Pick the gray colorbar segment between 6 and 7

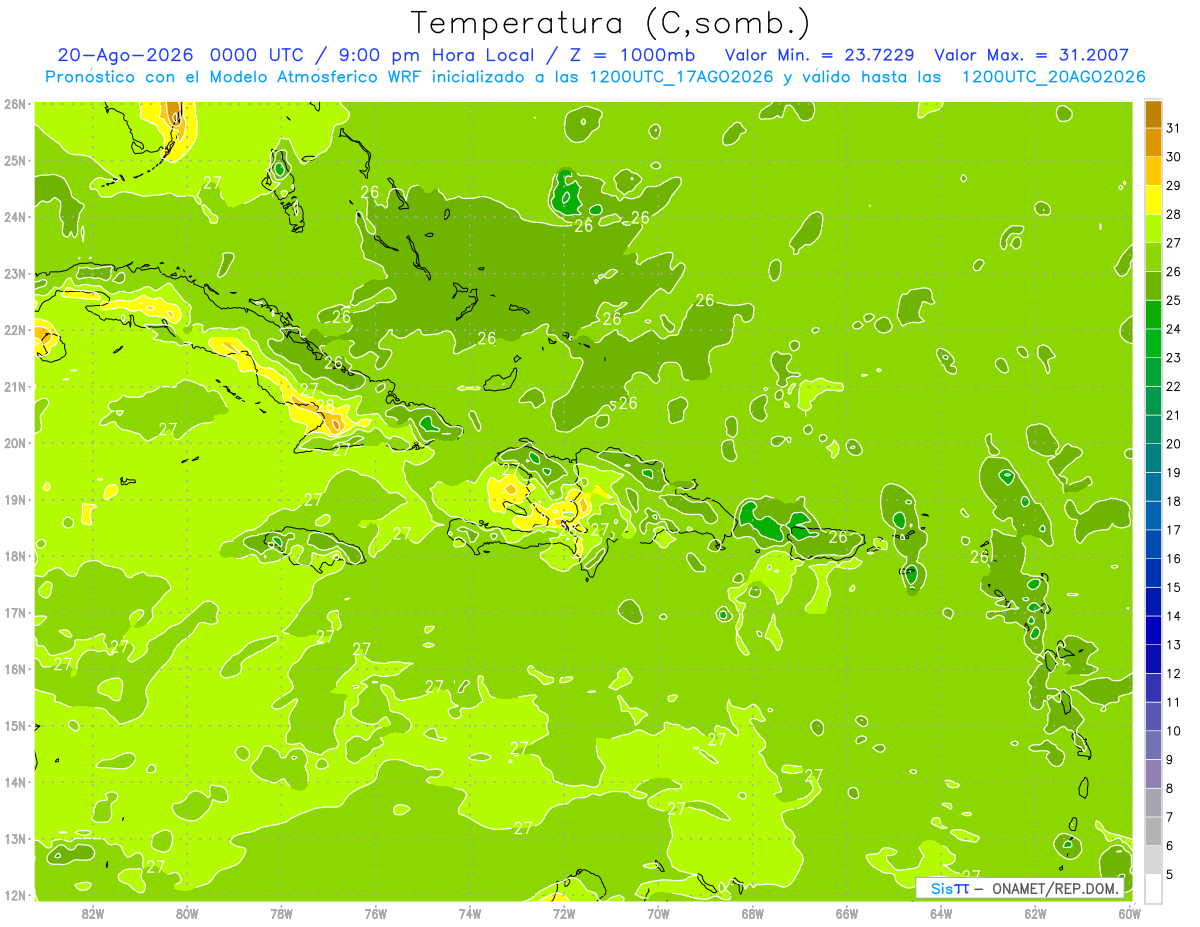tap(1153, 832)
